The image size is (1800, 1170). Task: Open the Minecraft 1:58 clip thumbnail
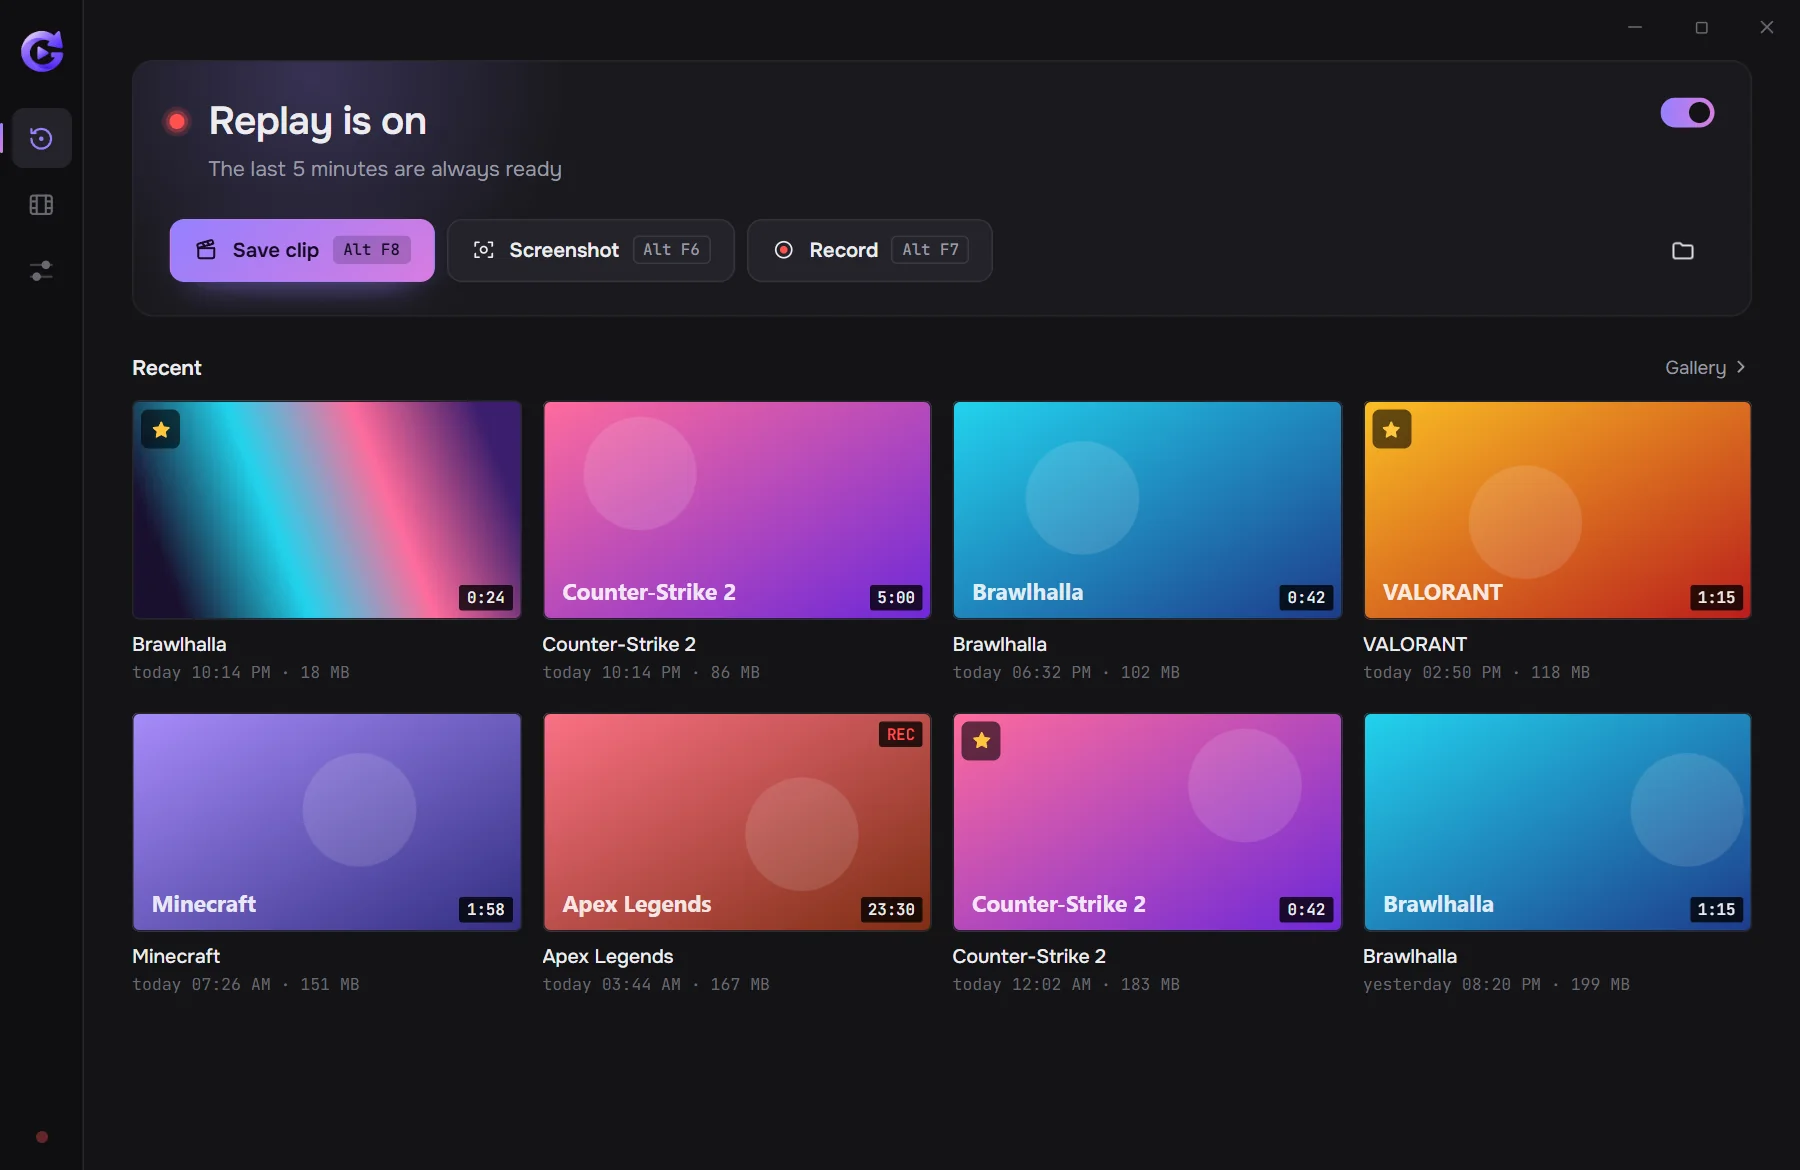coord(327,822)
